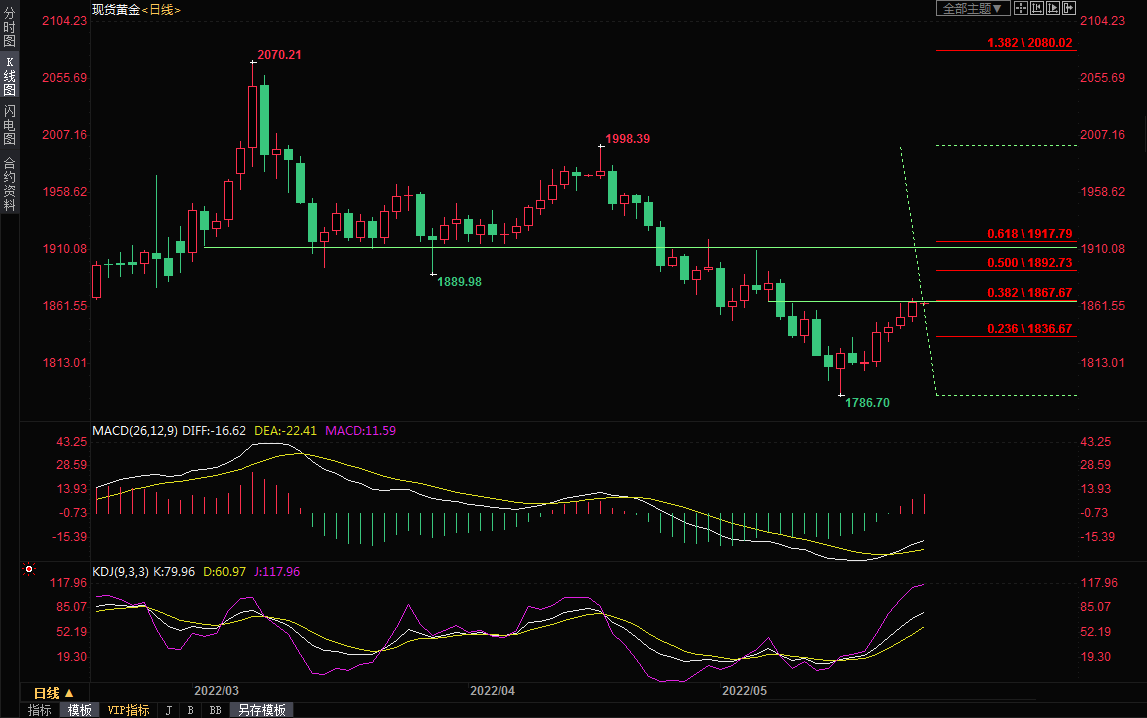Viewport: 1147px width, 718px height.
Task: Select the 模板 tab at the bottom
Action: 80,710
